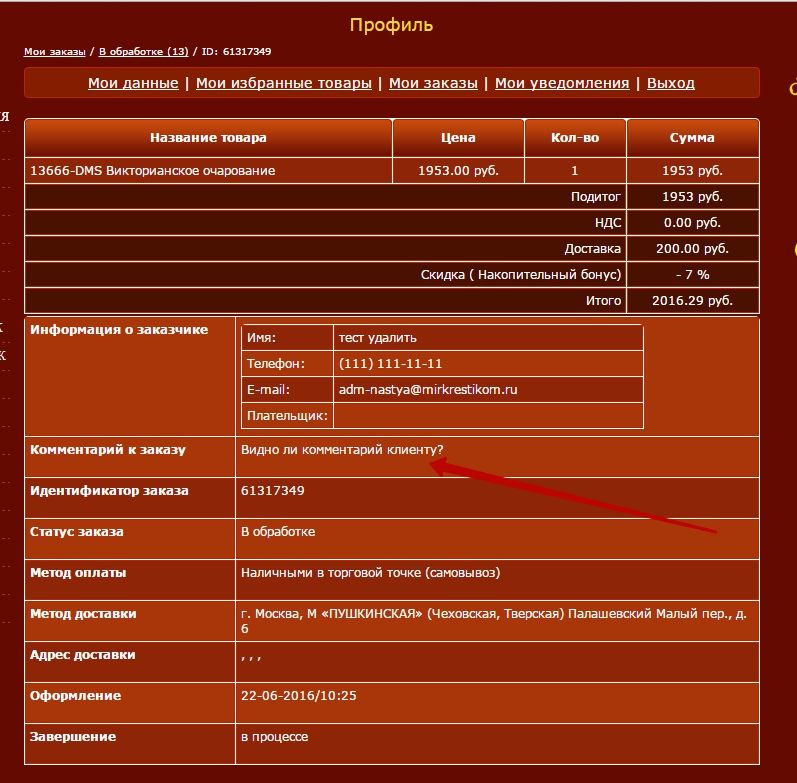Click the order comment text Видно ли комментарий клиенту
This screenshot has height=783, width=797.
(342, 450)
